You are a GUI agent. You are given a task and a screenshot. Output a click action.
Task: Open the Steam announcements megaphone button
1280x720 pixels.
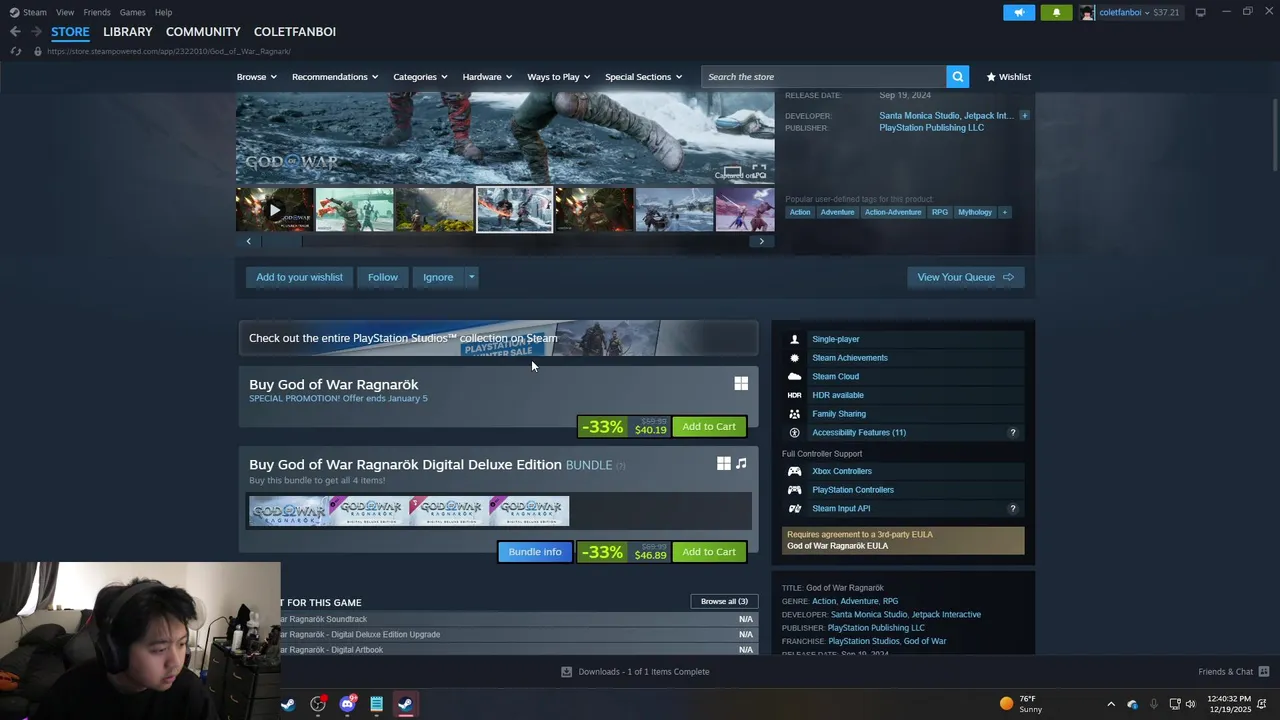tap(1019, 12)
